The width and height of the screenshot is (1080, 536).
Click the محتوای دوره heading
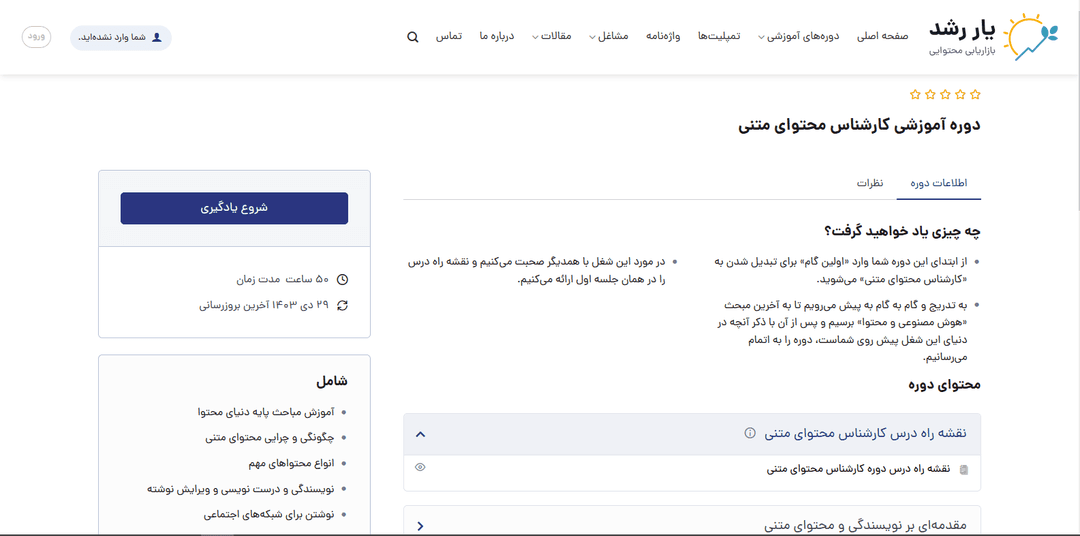tap(944, 384)
